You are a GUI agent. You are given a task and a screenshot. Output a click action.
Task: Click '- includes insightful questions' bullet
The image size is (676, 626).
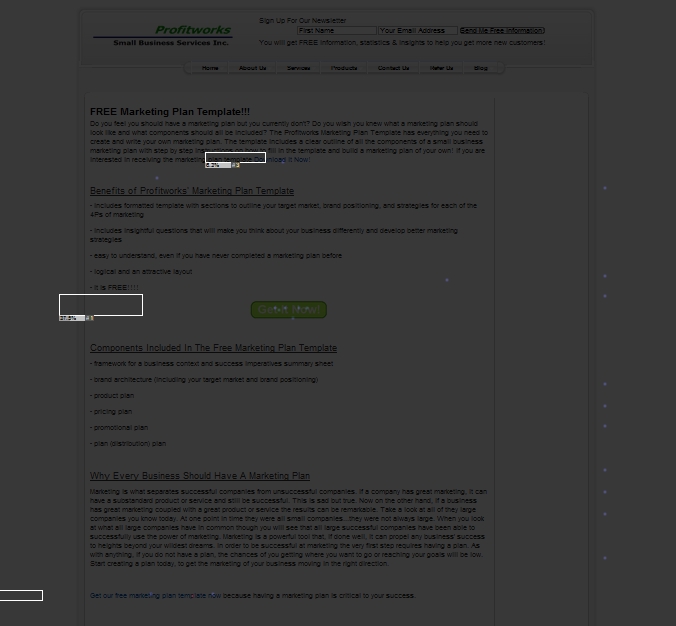(274, 235)
